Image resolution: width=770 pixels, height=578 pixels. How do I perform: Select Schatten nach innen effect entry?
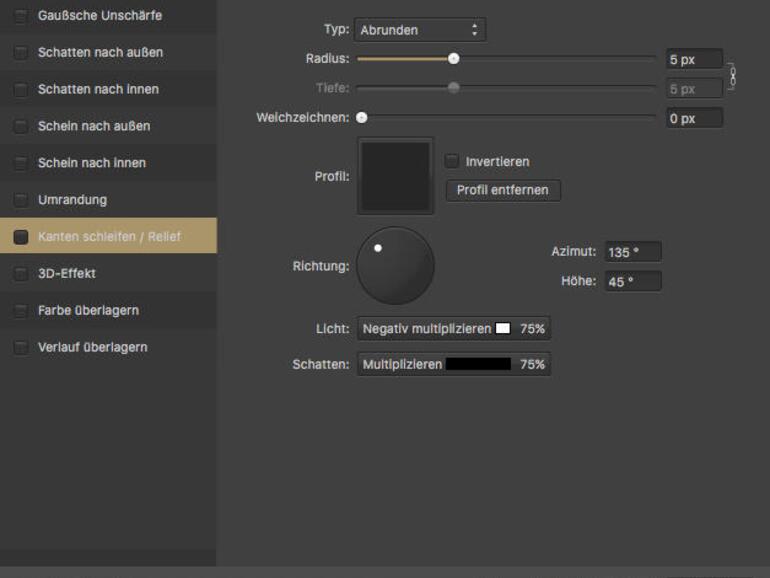108,89
